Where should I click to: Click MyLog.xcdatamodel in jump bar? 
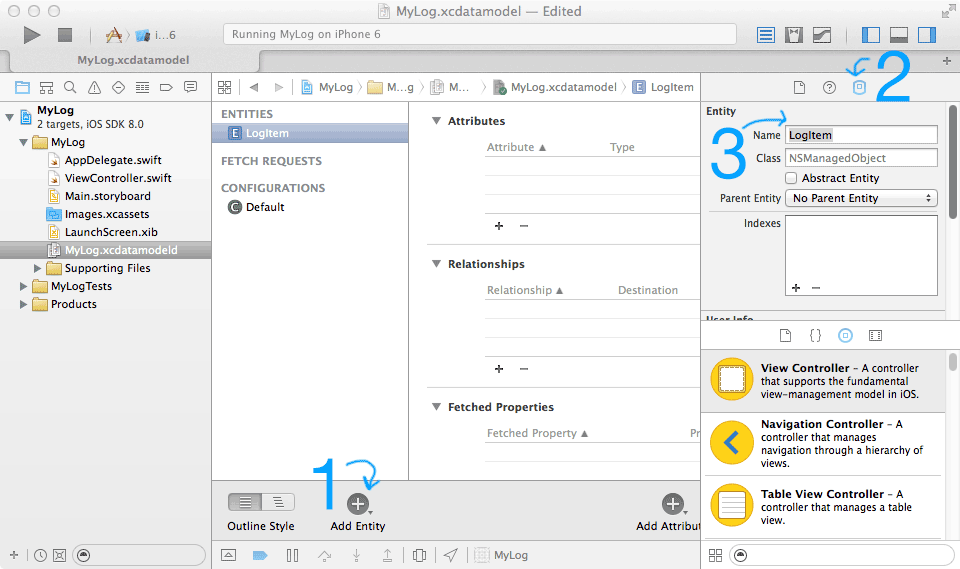coord(556,88)
